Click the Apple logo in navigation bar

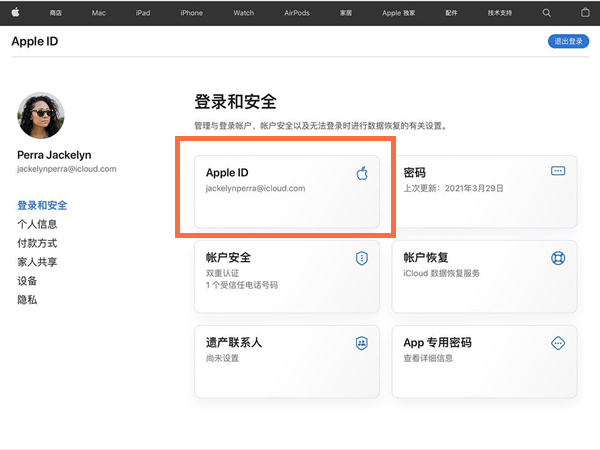tap(15, 13)
